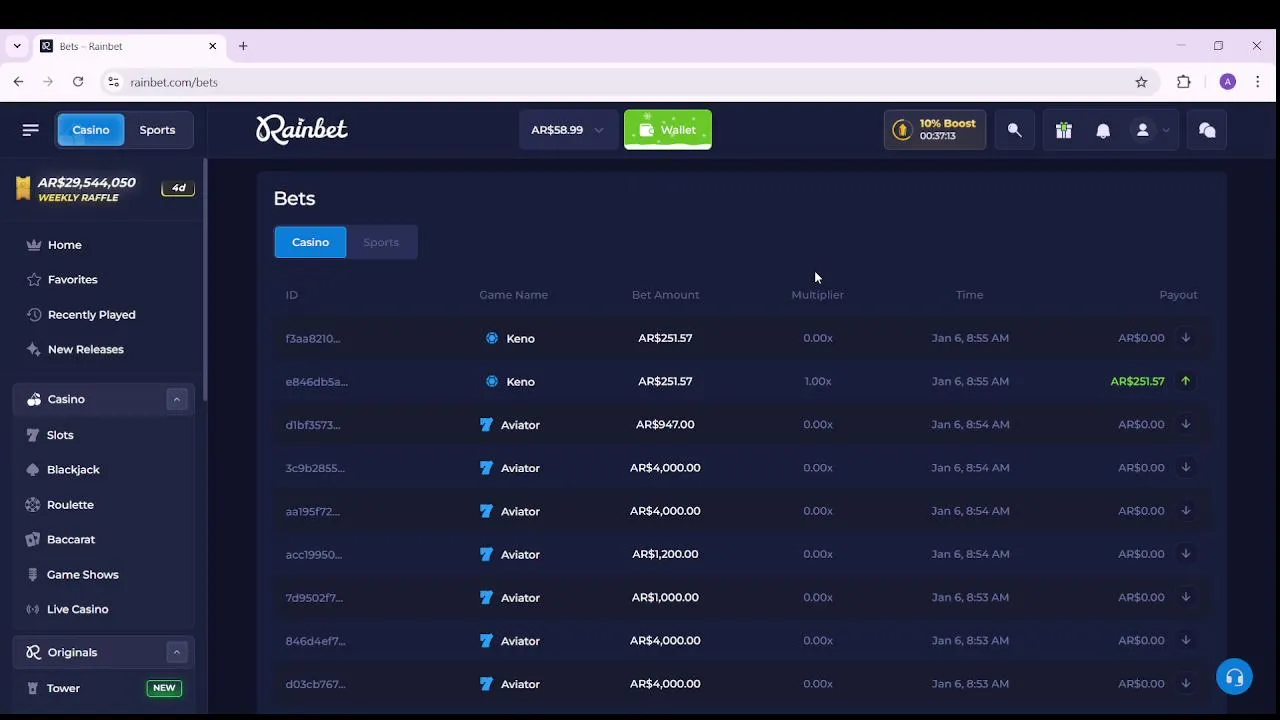Viewport: 1280px width, 720px height.
Task: Click the Casino section label in sidebar
Action: coord(66,399)
